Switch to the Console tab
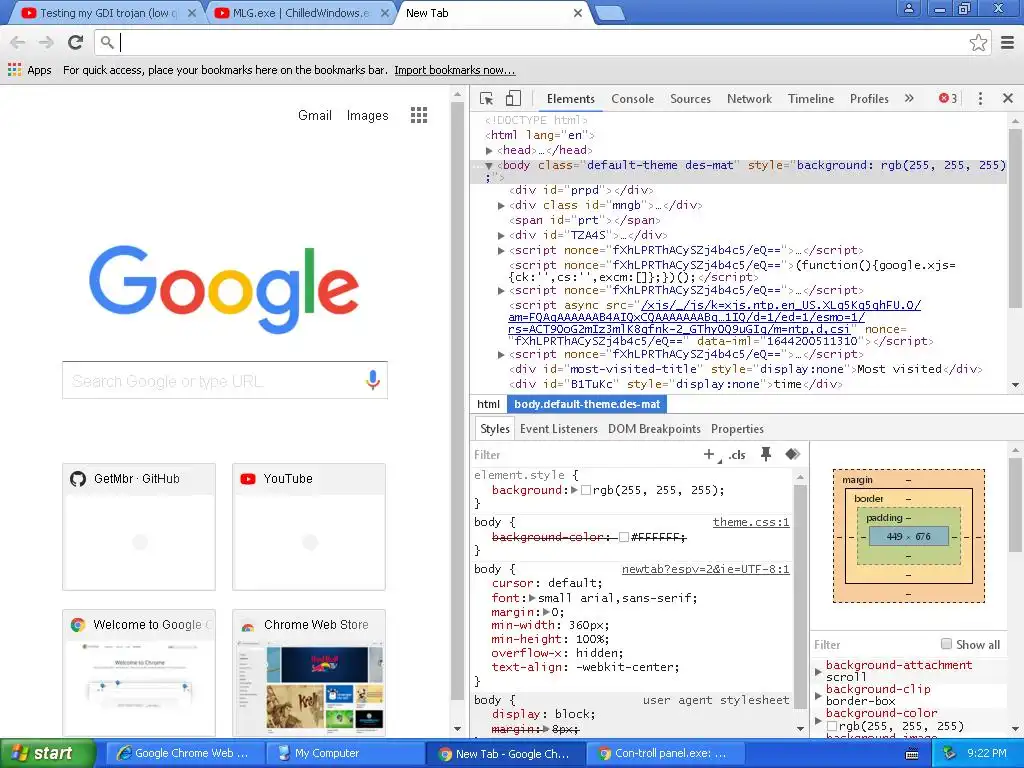The width and height of the screenshot is (1024, 768). click(632, 99)
